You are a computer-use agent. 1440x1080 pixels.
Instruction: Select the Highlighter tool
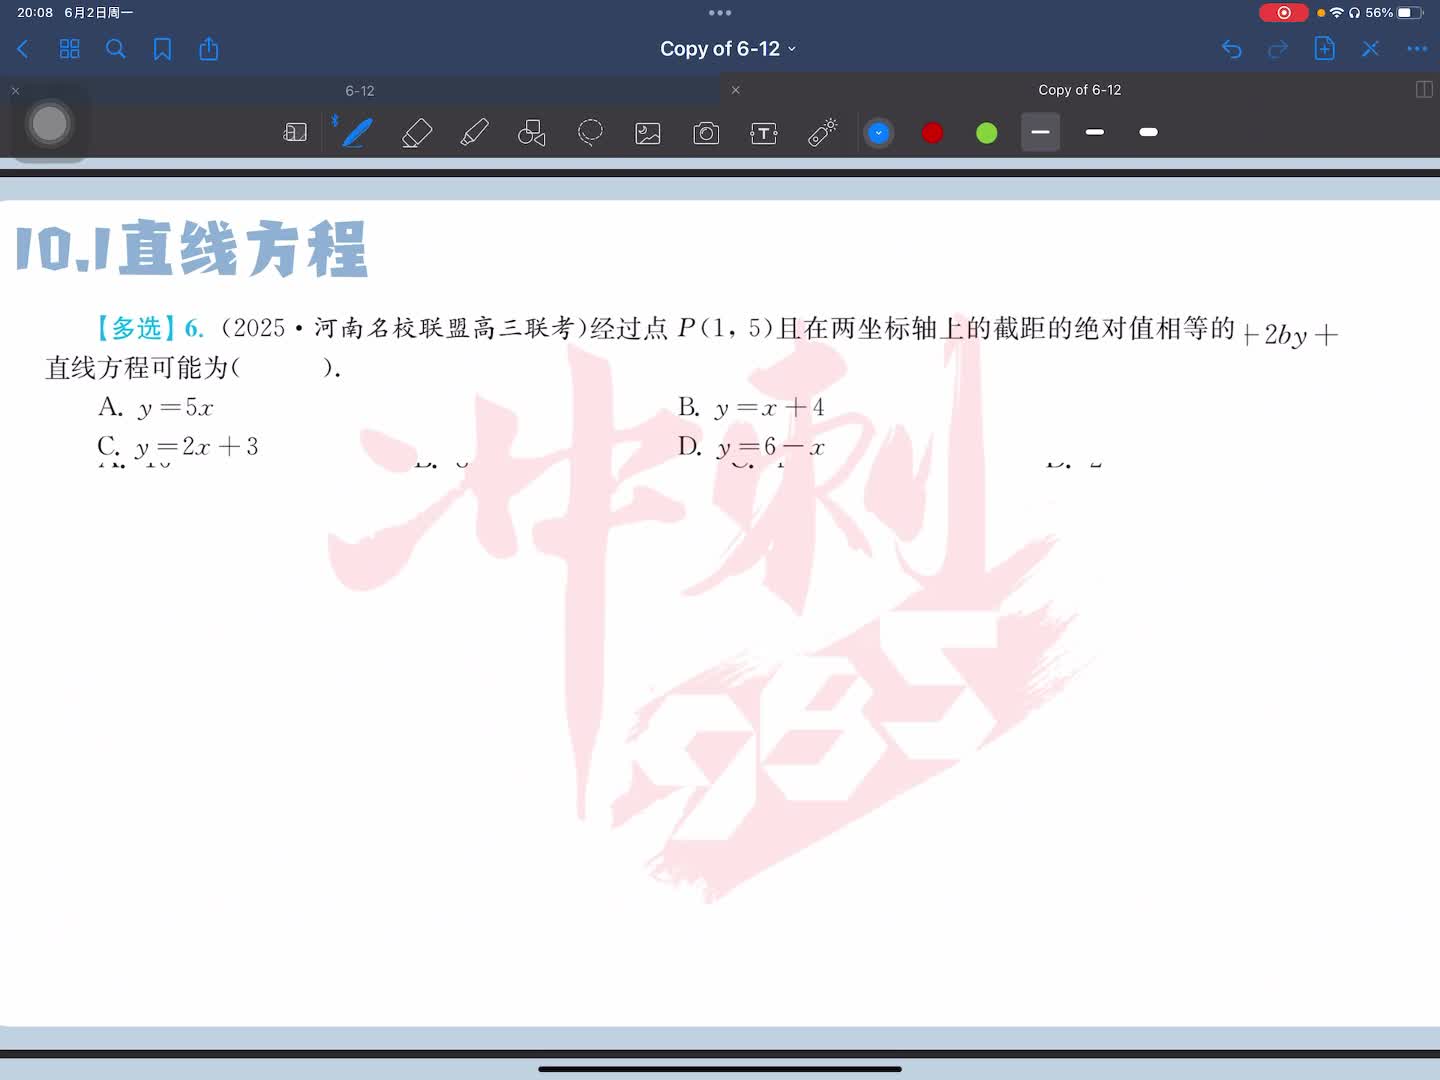pos(474,132)
